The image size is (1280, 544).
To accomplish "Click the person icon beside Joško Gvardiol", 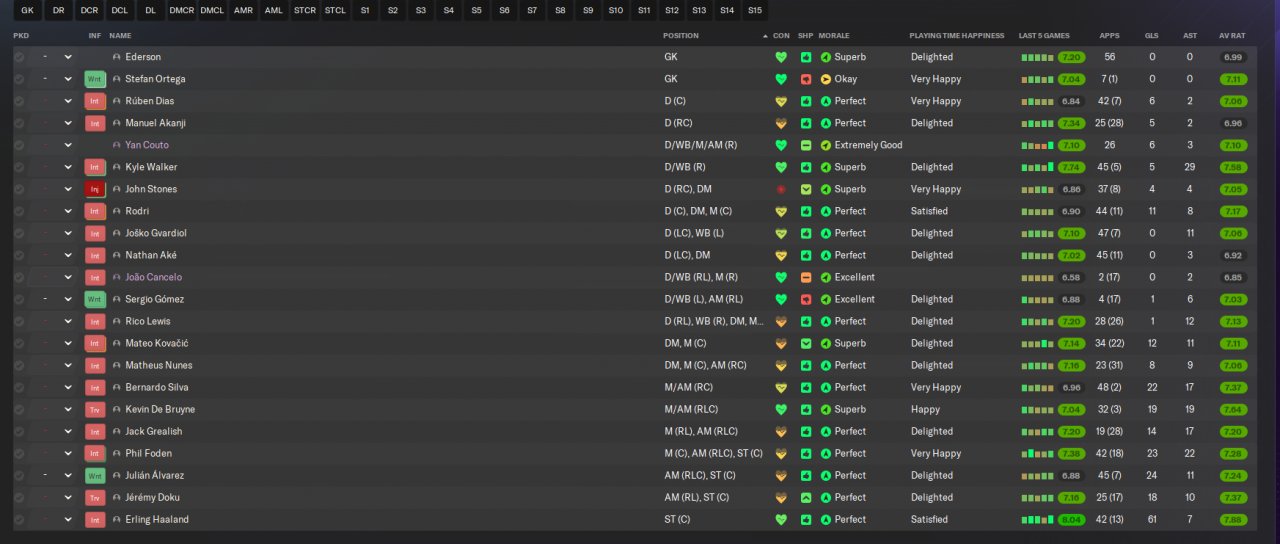I will [x=117, y=233].
